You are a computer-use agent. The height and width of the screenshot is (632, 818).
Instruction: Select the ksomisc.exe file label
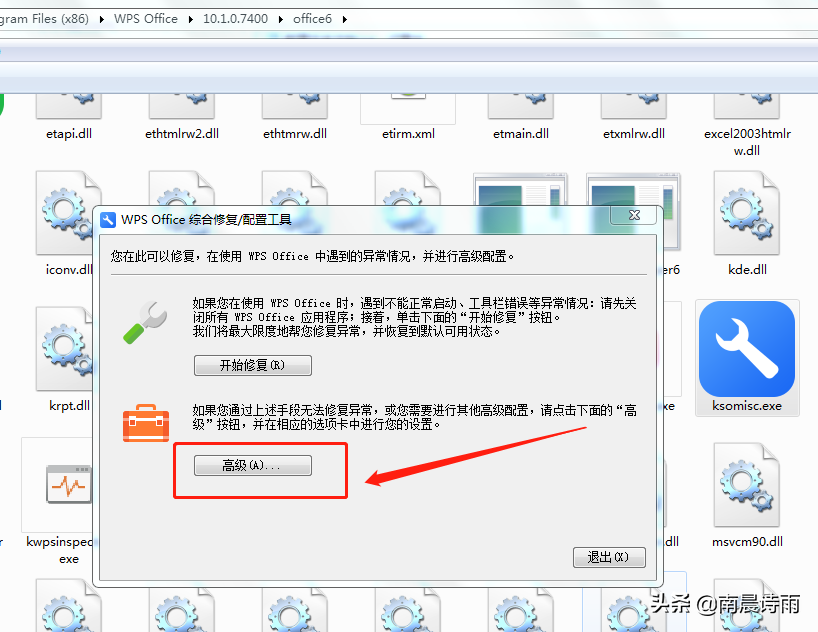pyautogui.click(x=747, y=406)
